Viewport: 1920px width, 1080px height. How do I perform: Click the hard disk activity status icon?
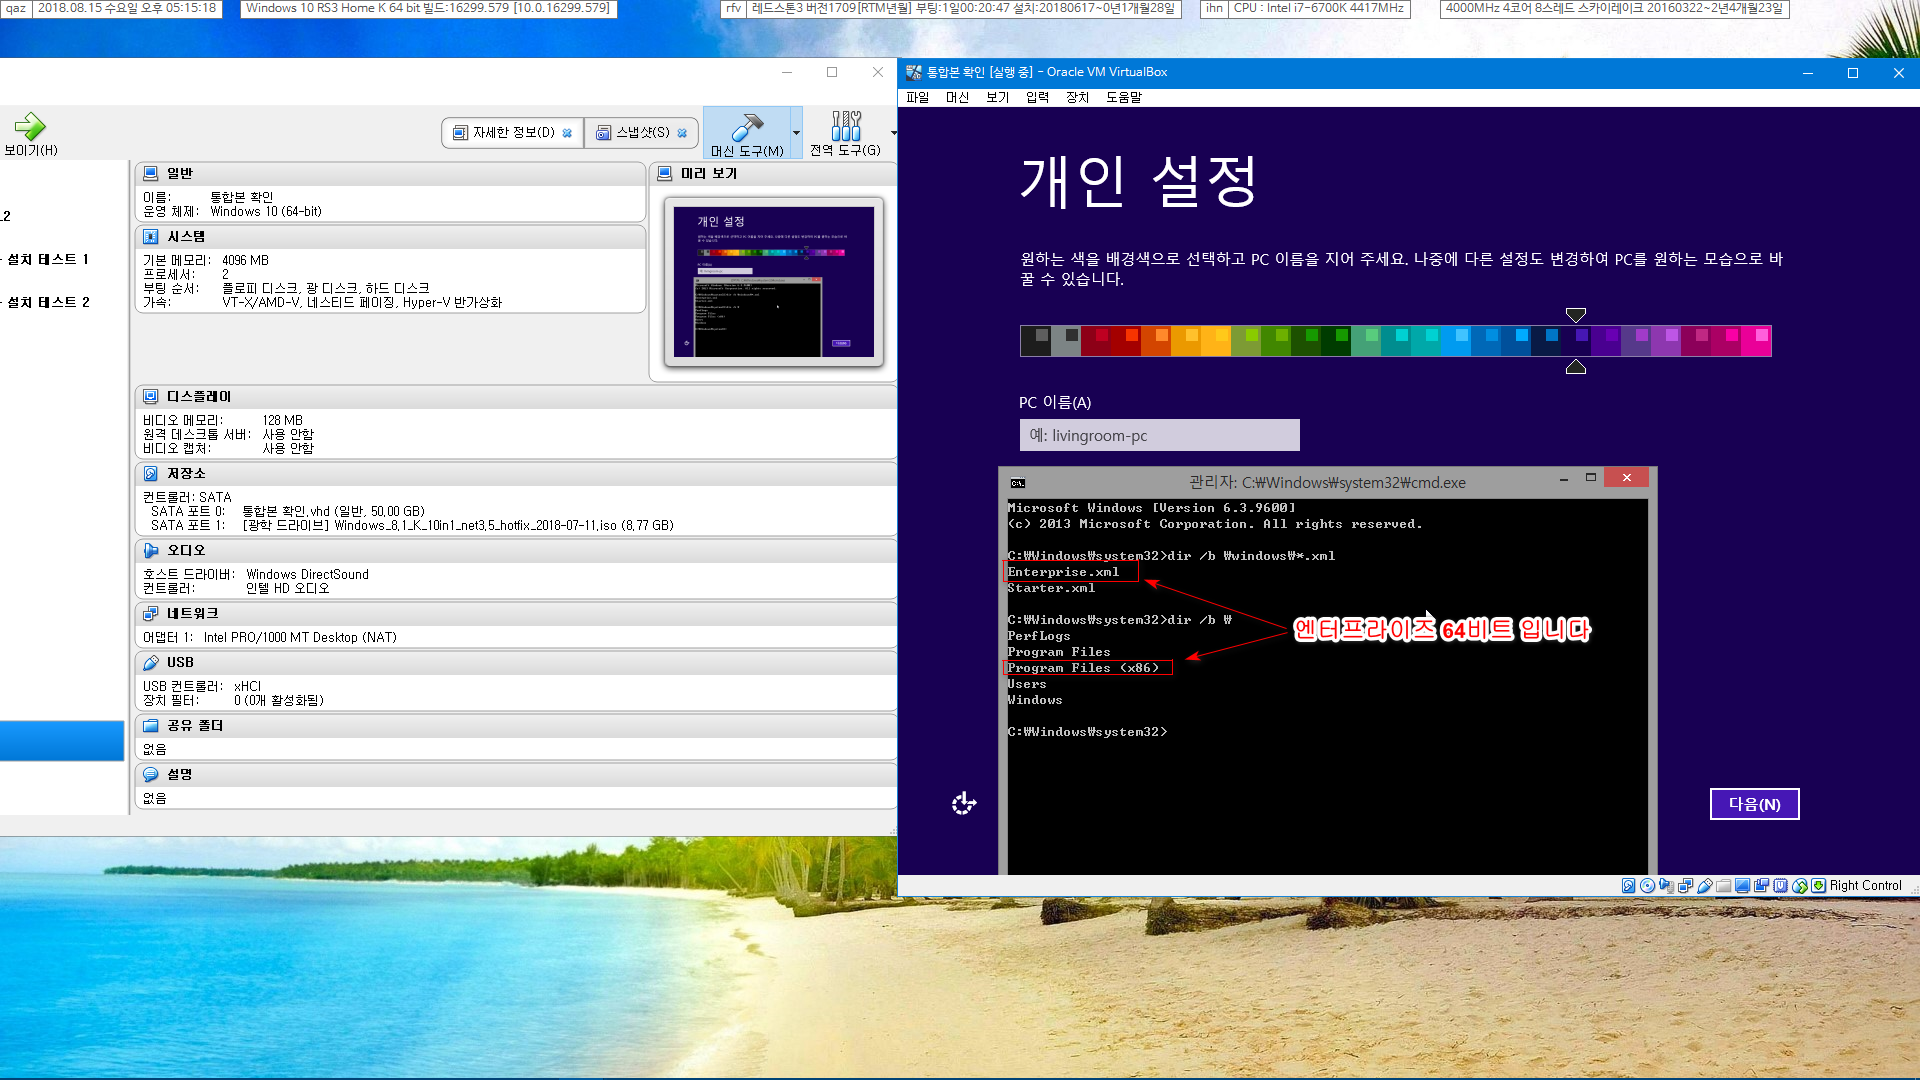1628,885
